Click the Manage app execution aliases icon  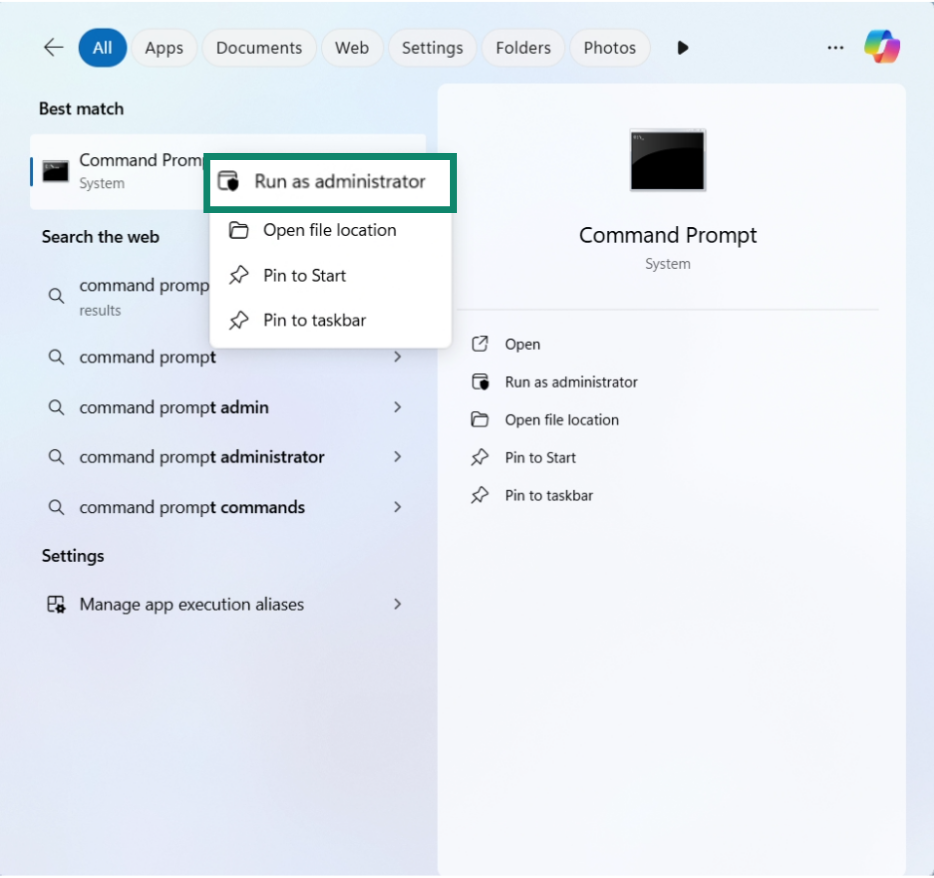[57, 604]
